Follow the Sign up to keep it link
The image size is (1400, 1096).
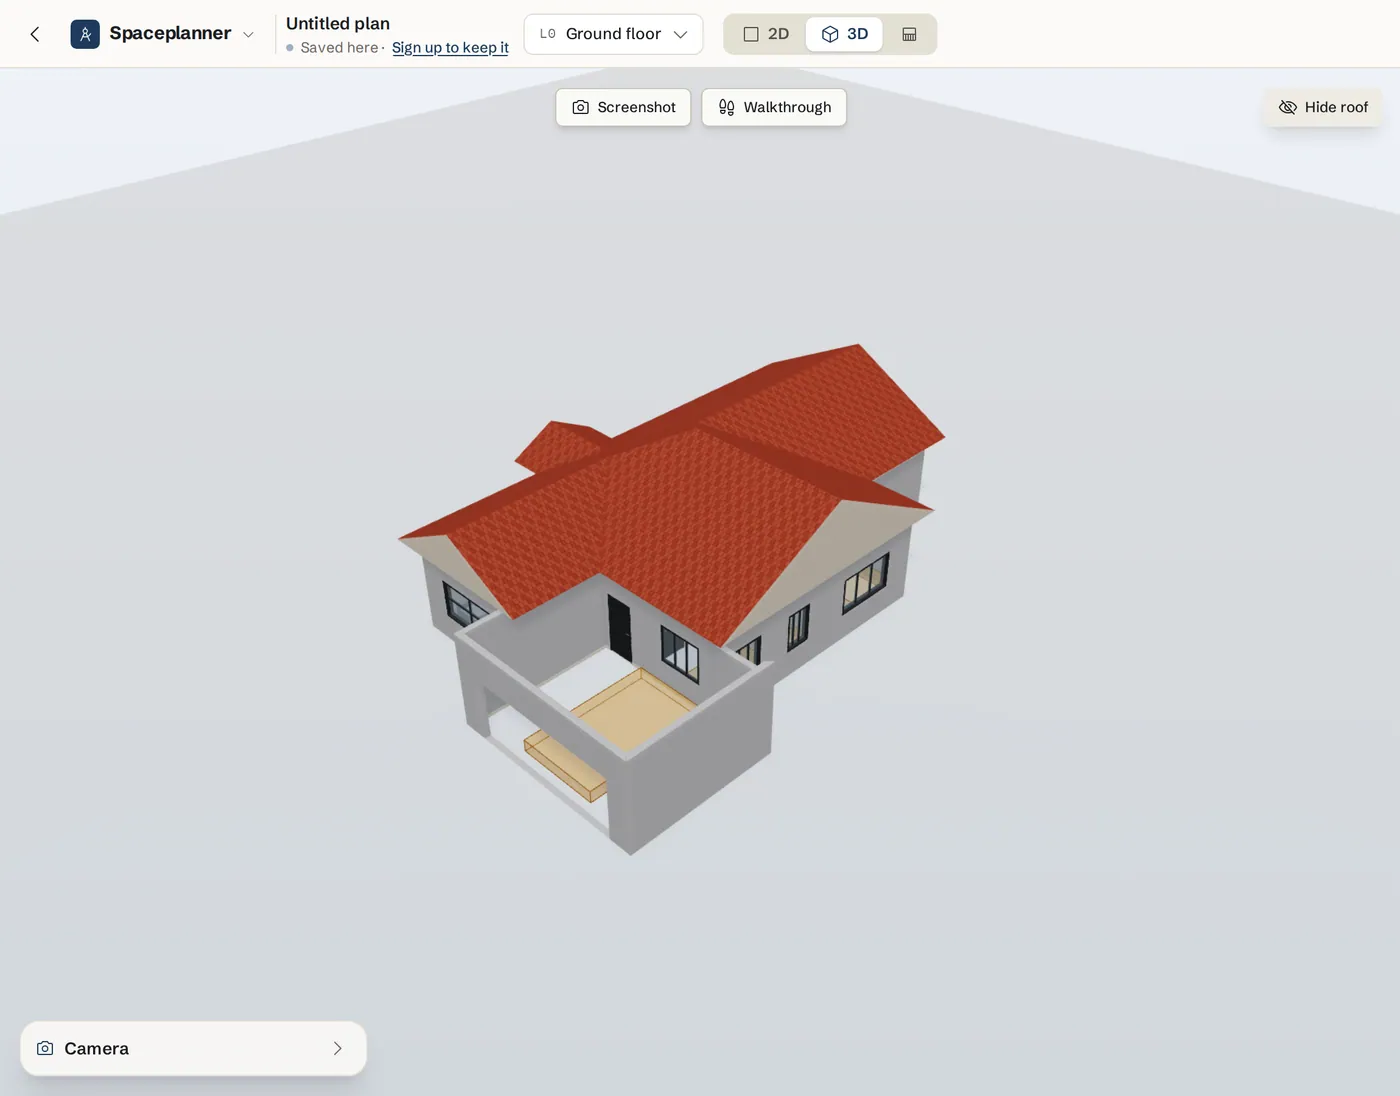[450, 47]
